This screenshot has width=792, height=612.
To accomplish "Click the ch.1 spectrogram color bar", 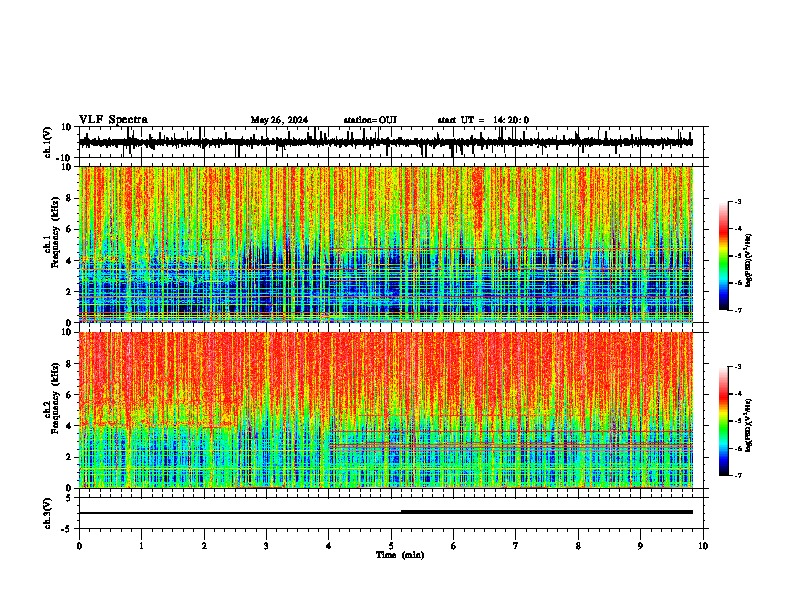I will pyautogui.click(x=723, y=256).
